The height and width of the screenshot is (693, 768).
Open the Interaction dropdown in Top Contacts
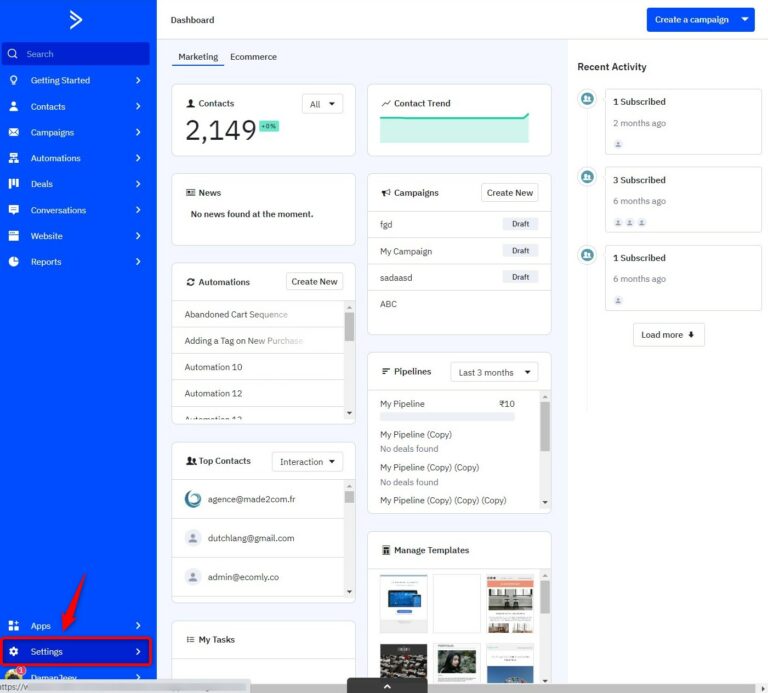tap(307, 461)
